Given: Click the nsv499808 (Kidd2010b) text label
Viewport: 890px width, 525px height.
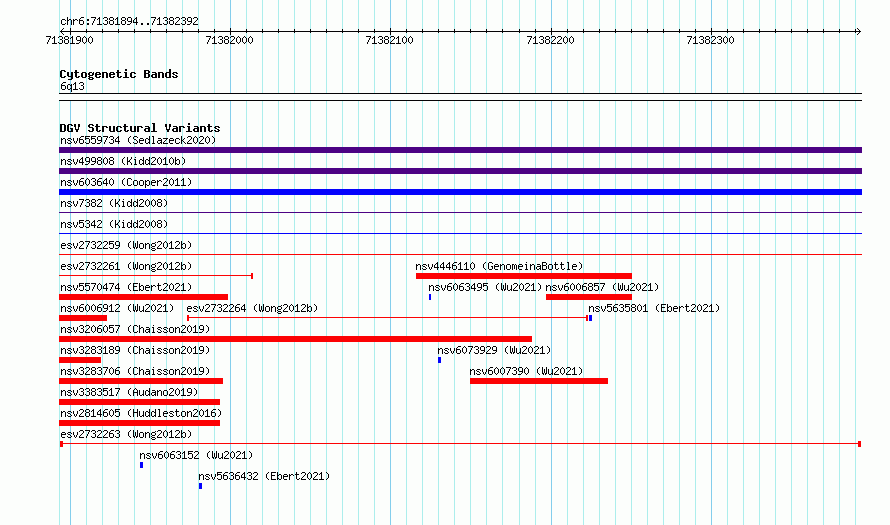Looking at the screenshot, I should [x=123, y=161].
